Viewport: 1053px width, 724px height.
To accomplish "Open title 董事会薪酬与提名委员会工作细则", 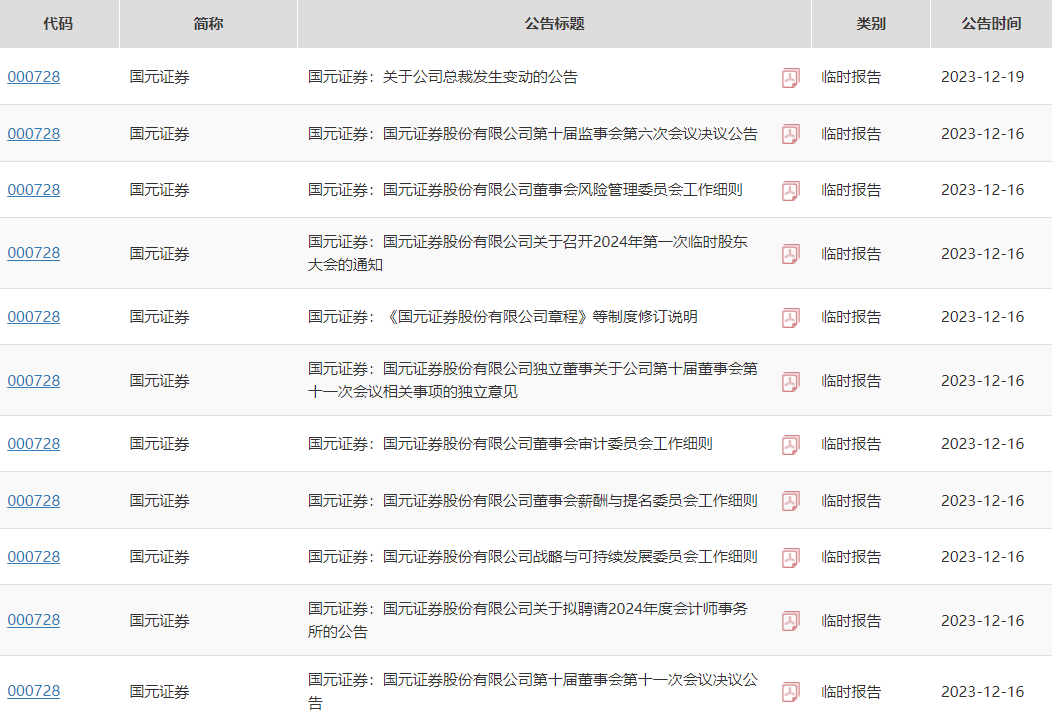I will [x=533, y=500].
